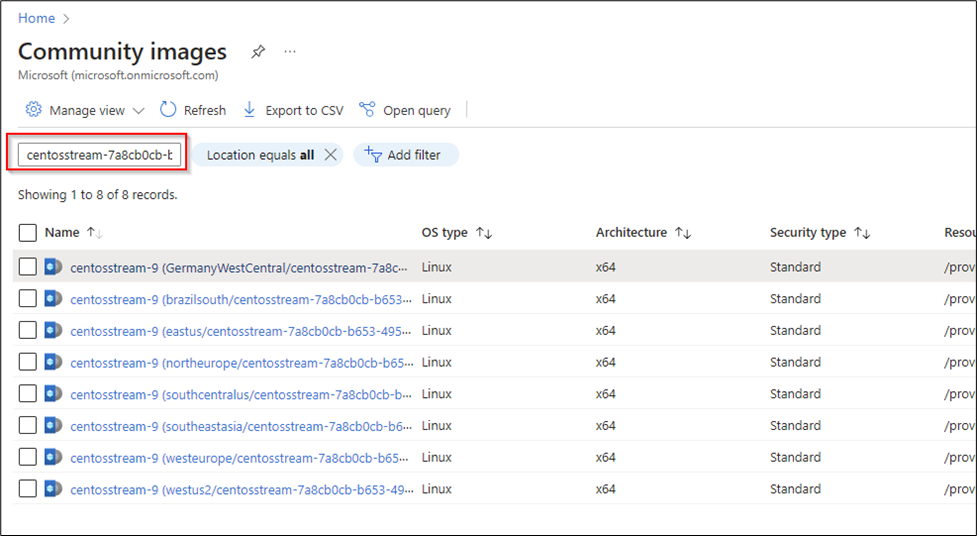The image size is (977, 536).
Task: Click the centosstream search filter box
Action: pyautogui.click(x=100, y=155)
